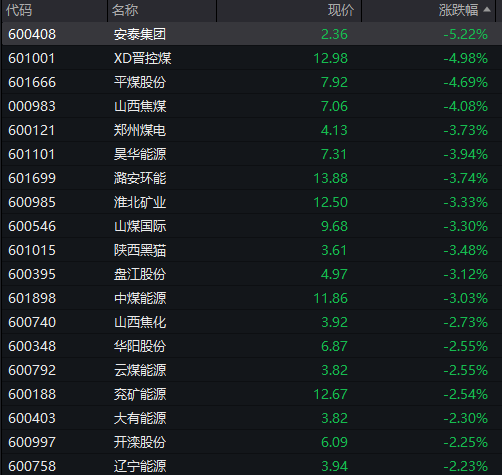Open stock 潞安环能
Screen dimensions: 502x475
point(140,178)
